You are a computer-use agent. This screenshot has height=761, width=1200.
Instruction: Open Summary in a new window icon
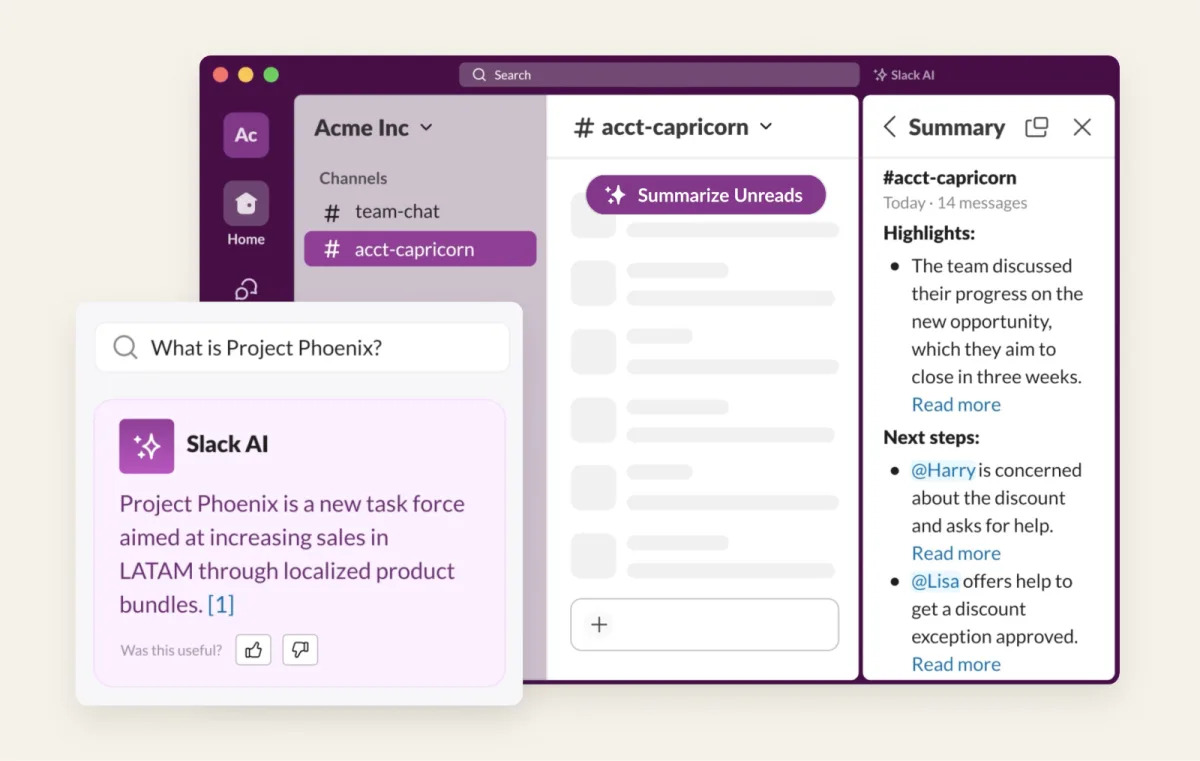1037,127
